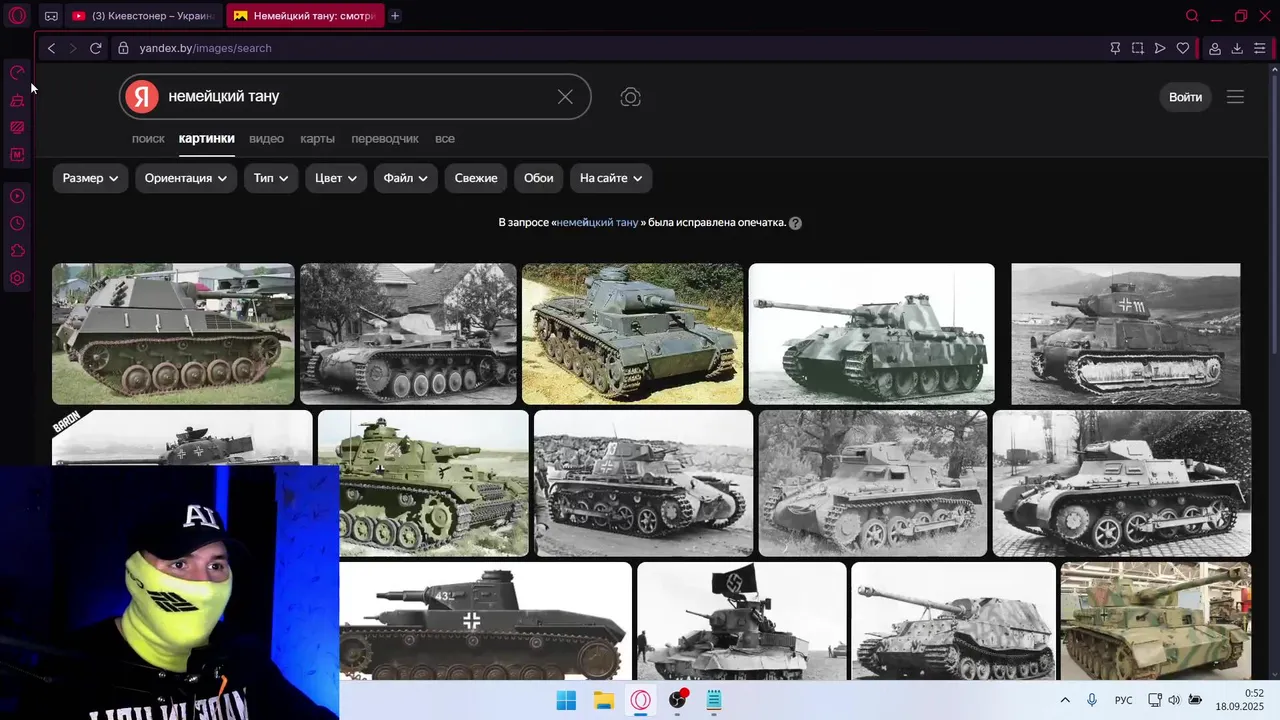Open tank numbered 111 thumbnail
The height and width of the screenshot is (720, 1280).
coord(1126,334)
